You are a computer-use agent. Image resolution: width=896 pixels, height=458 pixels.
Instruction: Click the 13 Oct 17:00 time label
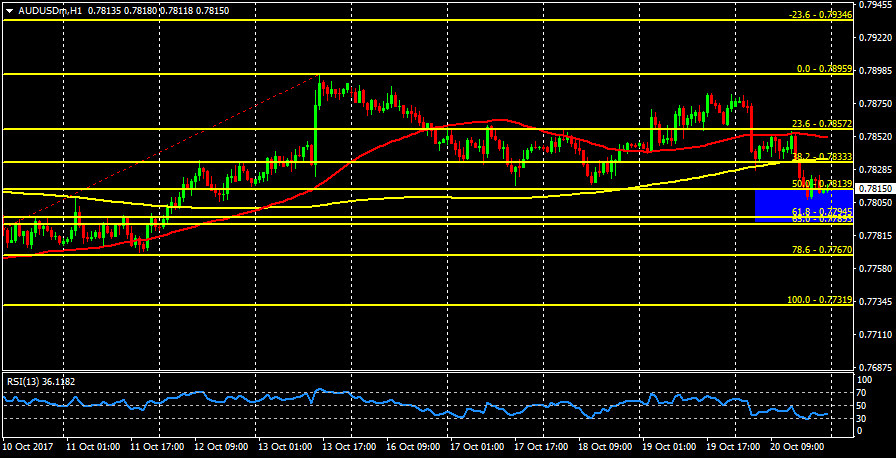point(348,447)
